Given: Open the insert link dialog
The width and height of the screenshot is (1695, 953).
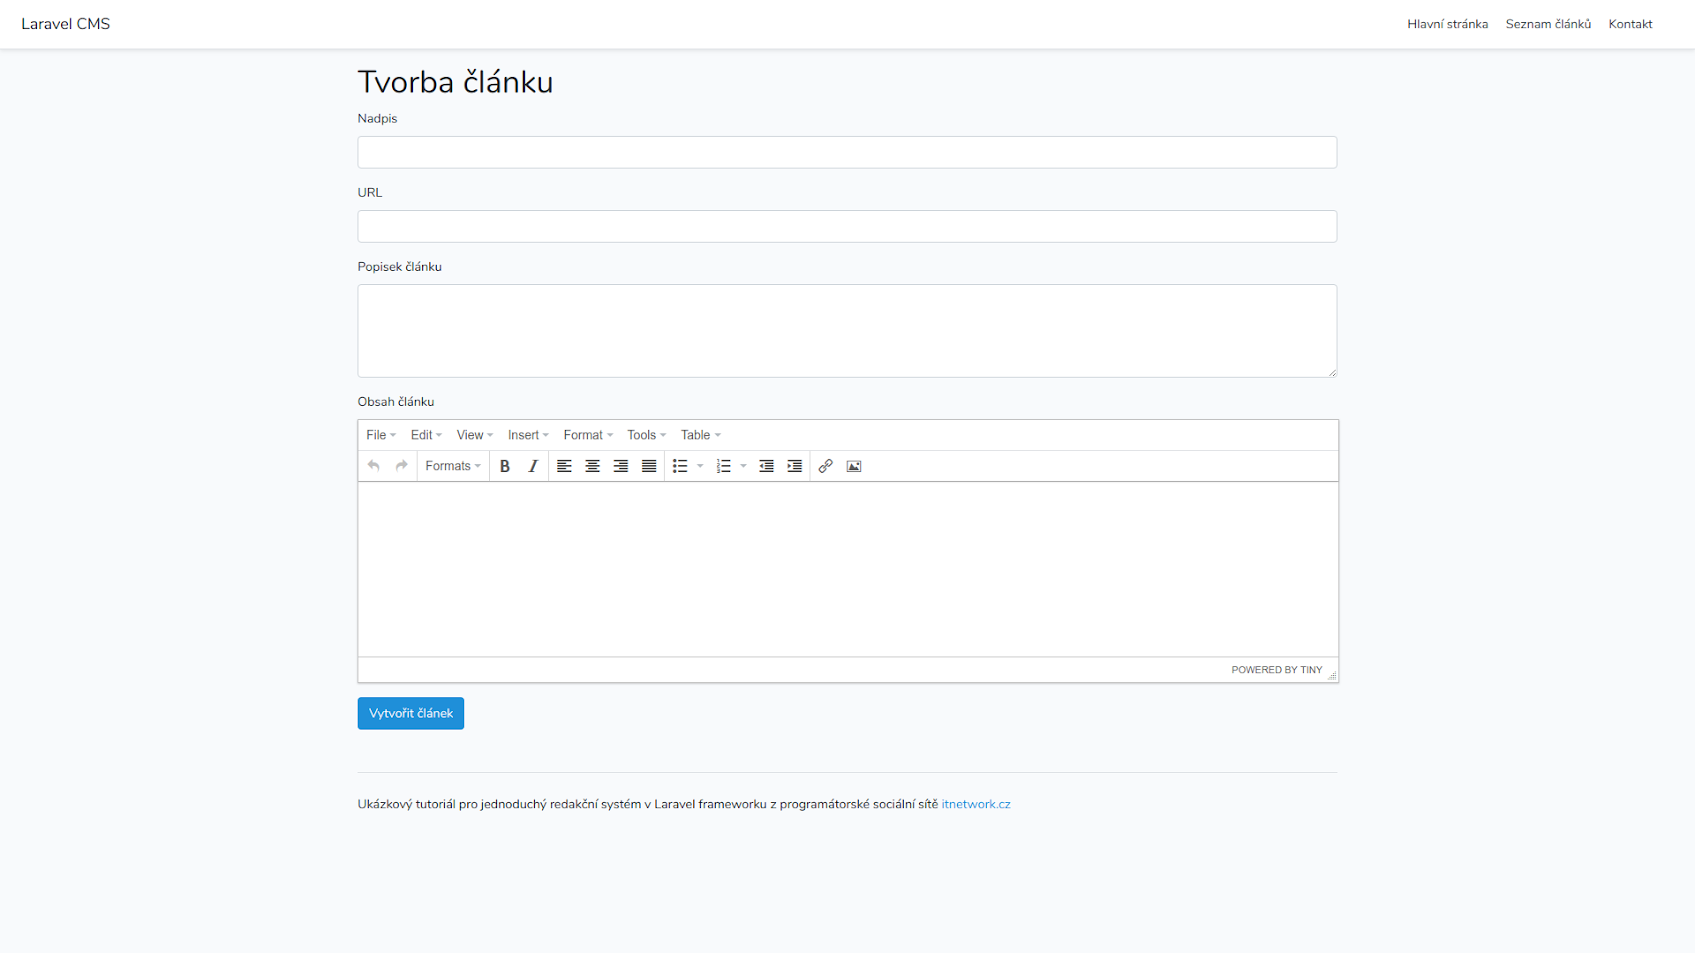Looking at the screenshot, I should click(x=825, y=466).
